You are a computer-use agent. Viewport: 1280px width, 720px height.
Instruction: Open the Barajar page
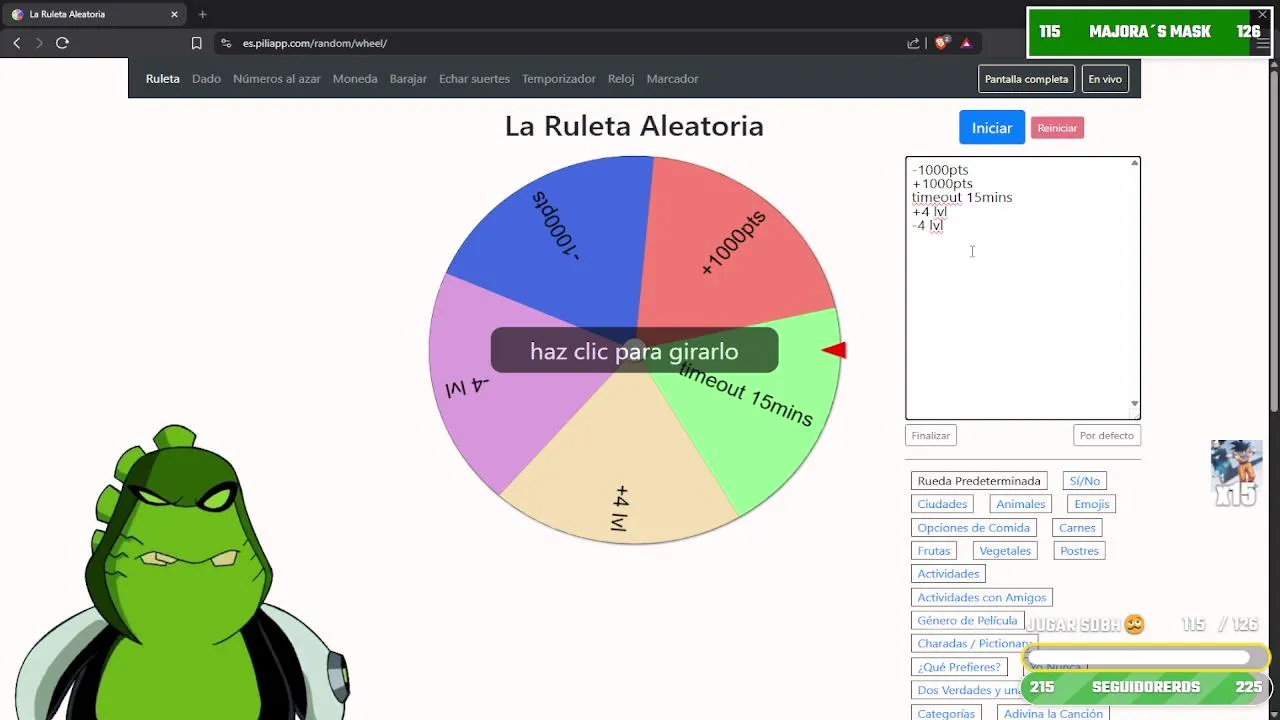pos(408,78)
